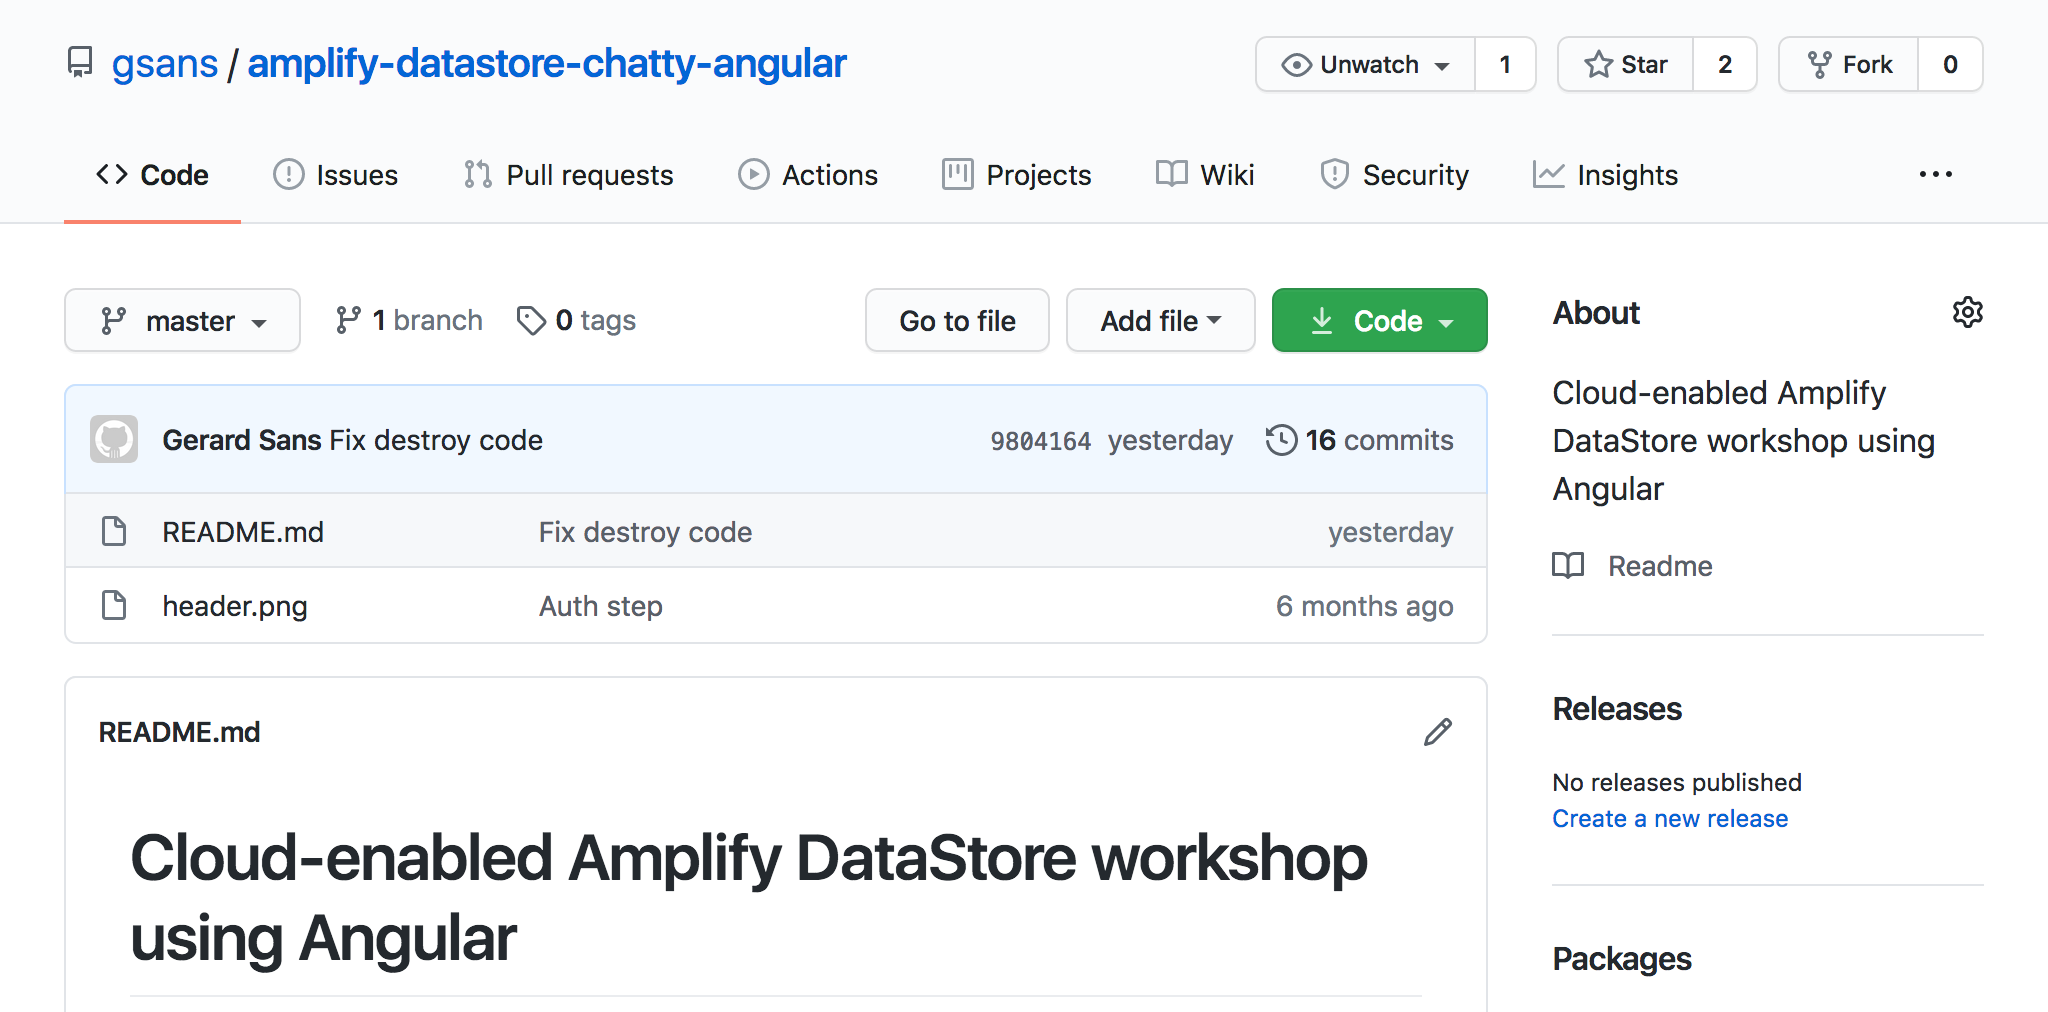This screenshot has width=2048, height=1012.
Task: Click the Security shield icon
Action: click(1334, 174)
